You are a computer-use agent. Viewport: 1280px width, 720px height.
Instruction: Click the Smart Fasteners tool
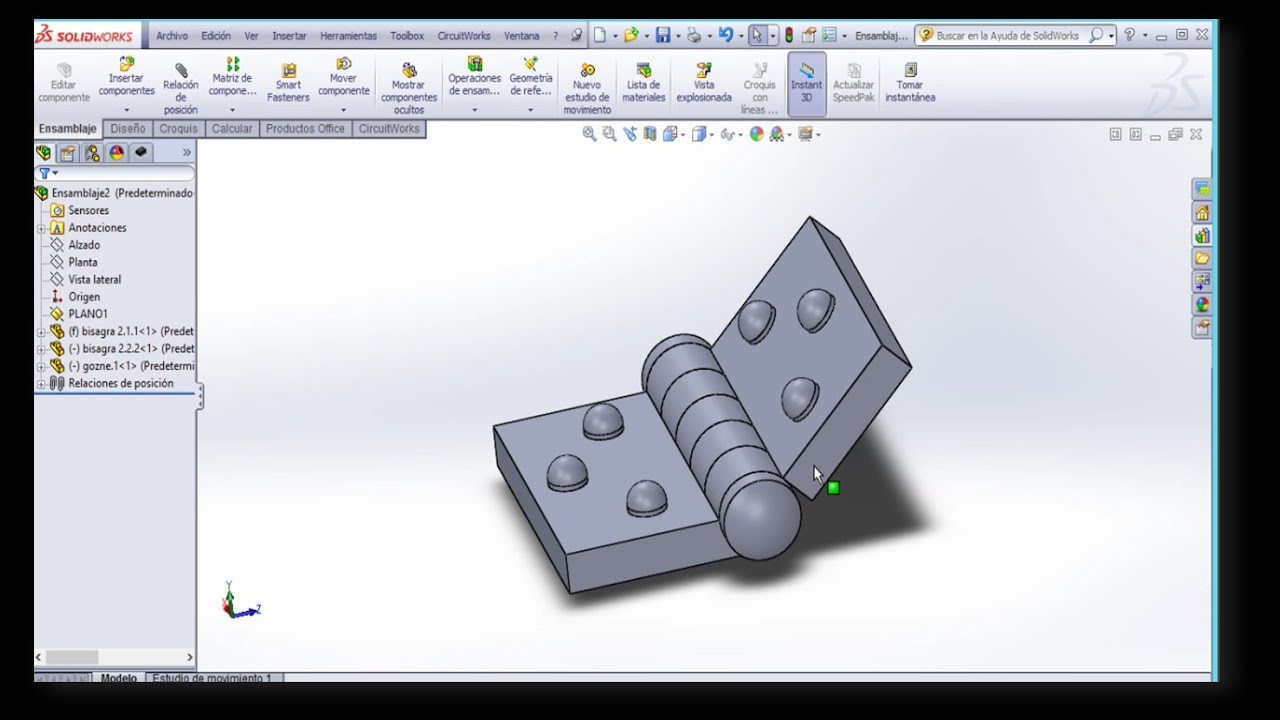[x=288, y=84]
